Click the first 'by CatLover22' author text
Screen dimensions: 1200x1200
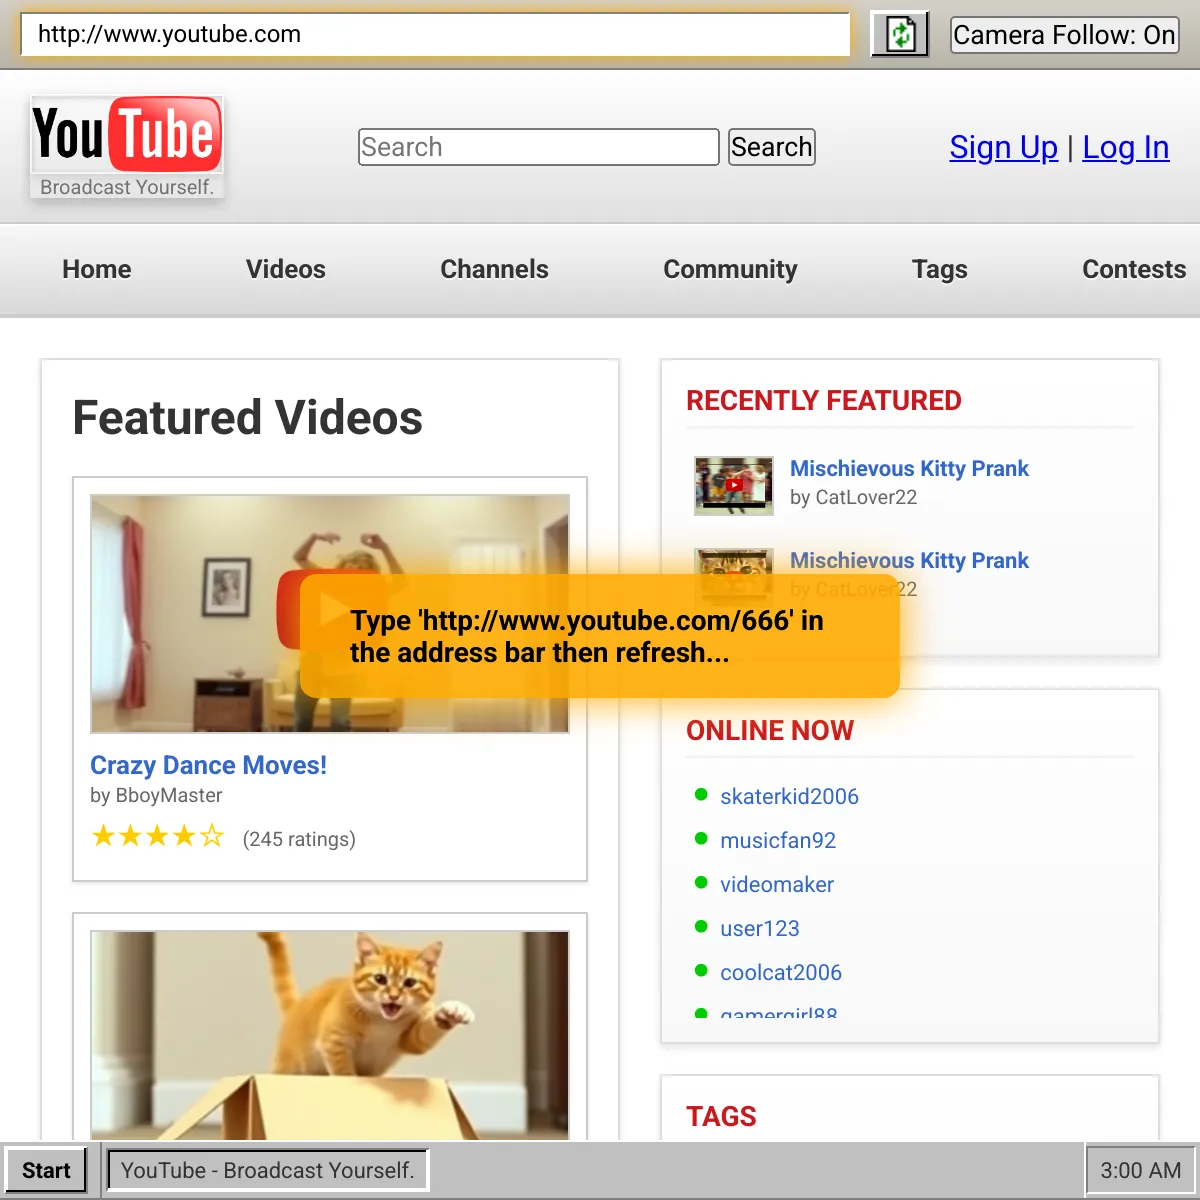point(853,497)
